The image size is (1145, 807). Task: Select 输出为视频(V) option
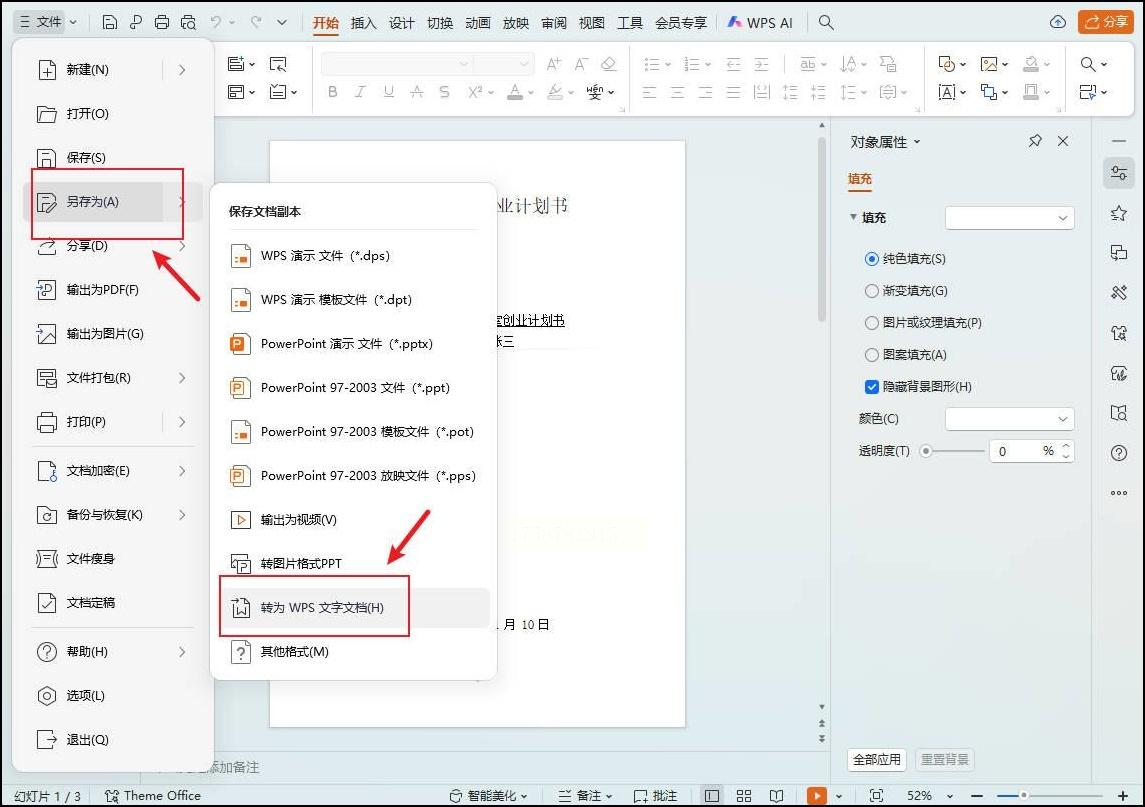(x=355, y=520)
